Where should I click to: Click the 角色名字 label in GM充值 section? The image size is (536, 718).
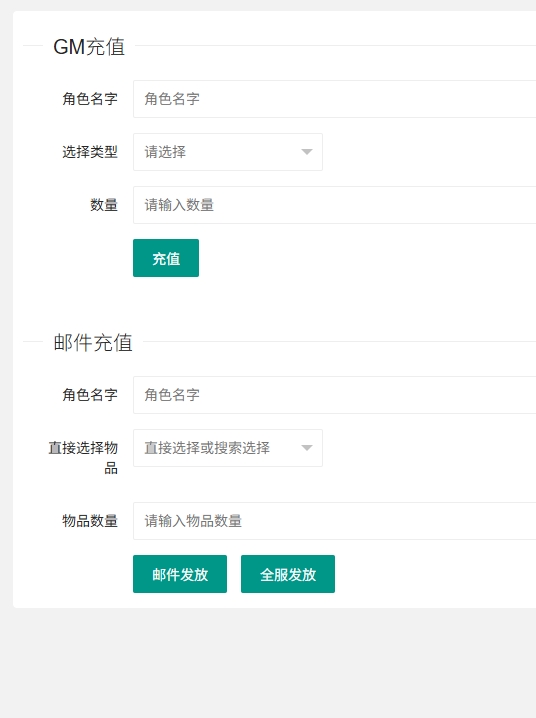coord(90,99)
